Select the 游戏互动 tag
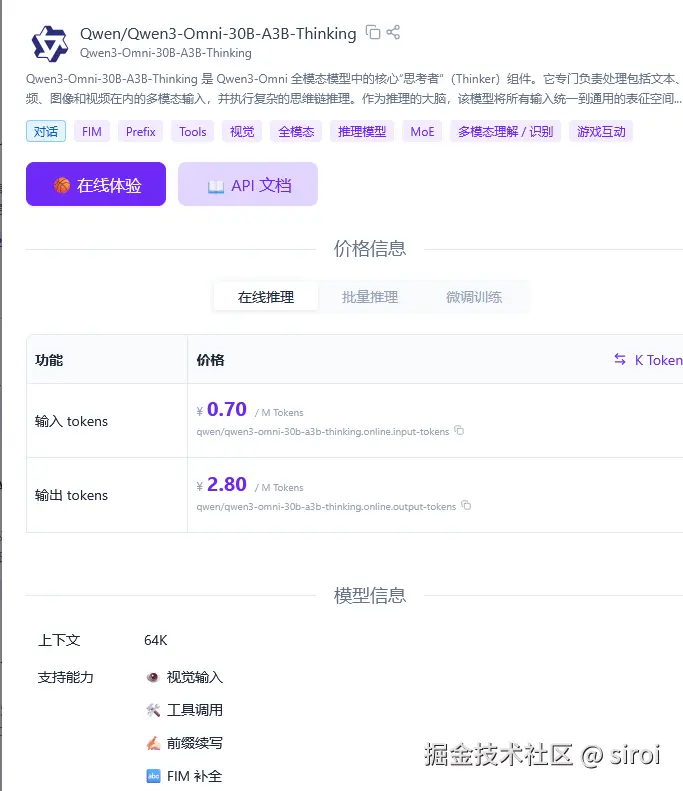Screen dimensions: 683x791 tap(601, 132)
